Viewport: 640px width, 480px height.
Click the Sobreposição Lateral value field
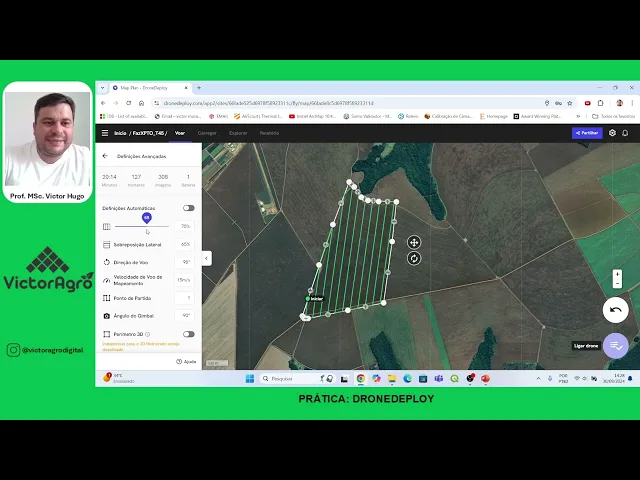(x=184, y=244)
